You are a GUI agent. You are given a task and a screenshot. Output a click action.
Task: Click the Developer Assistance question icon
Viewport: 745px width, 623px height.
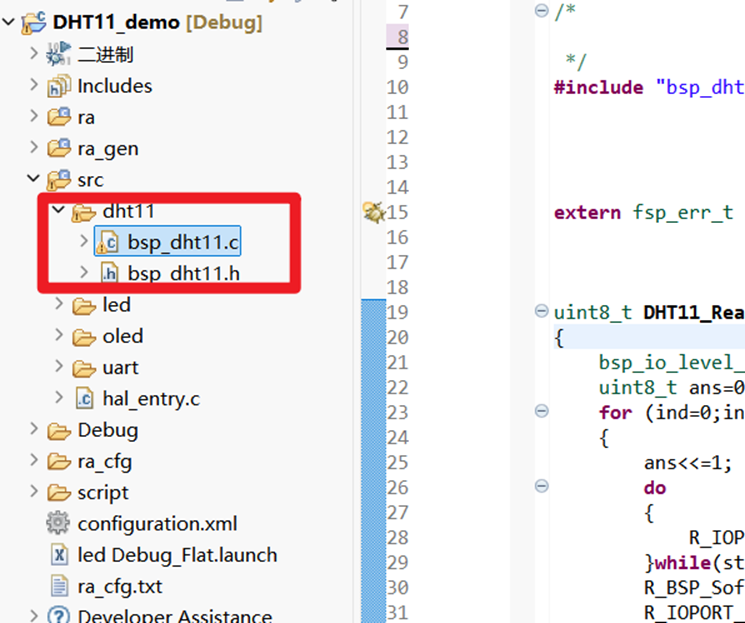tap(58, 615)
